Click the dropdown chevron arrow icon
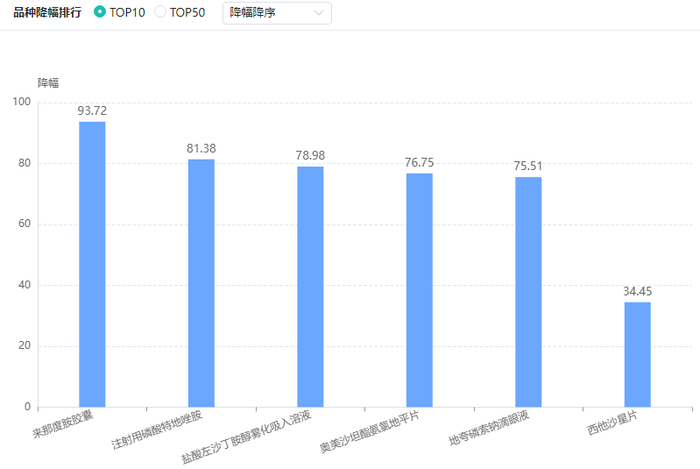 coord(318,13)
